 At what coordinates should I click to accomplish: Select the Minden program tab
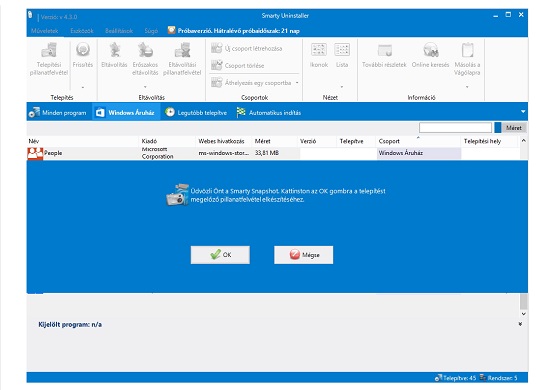pyautogui.click(x=58, y=113)
